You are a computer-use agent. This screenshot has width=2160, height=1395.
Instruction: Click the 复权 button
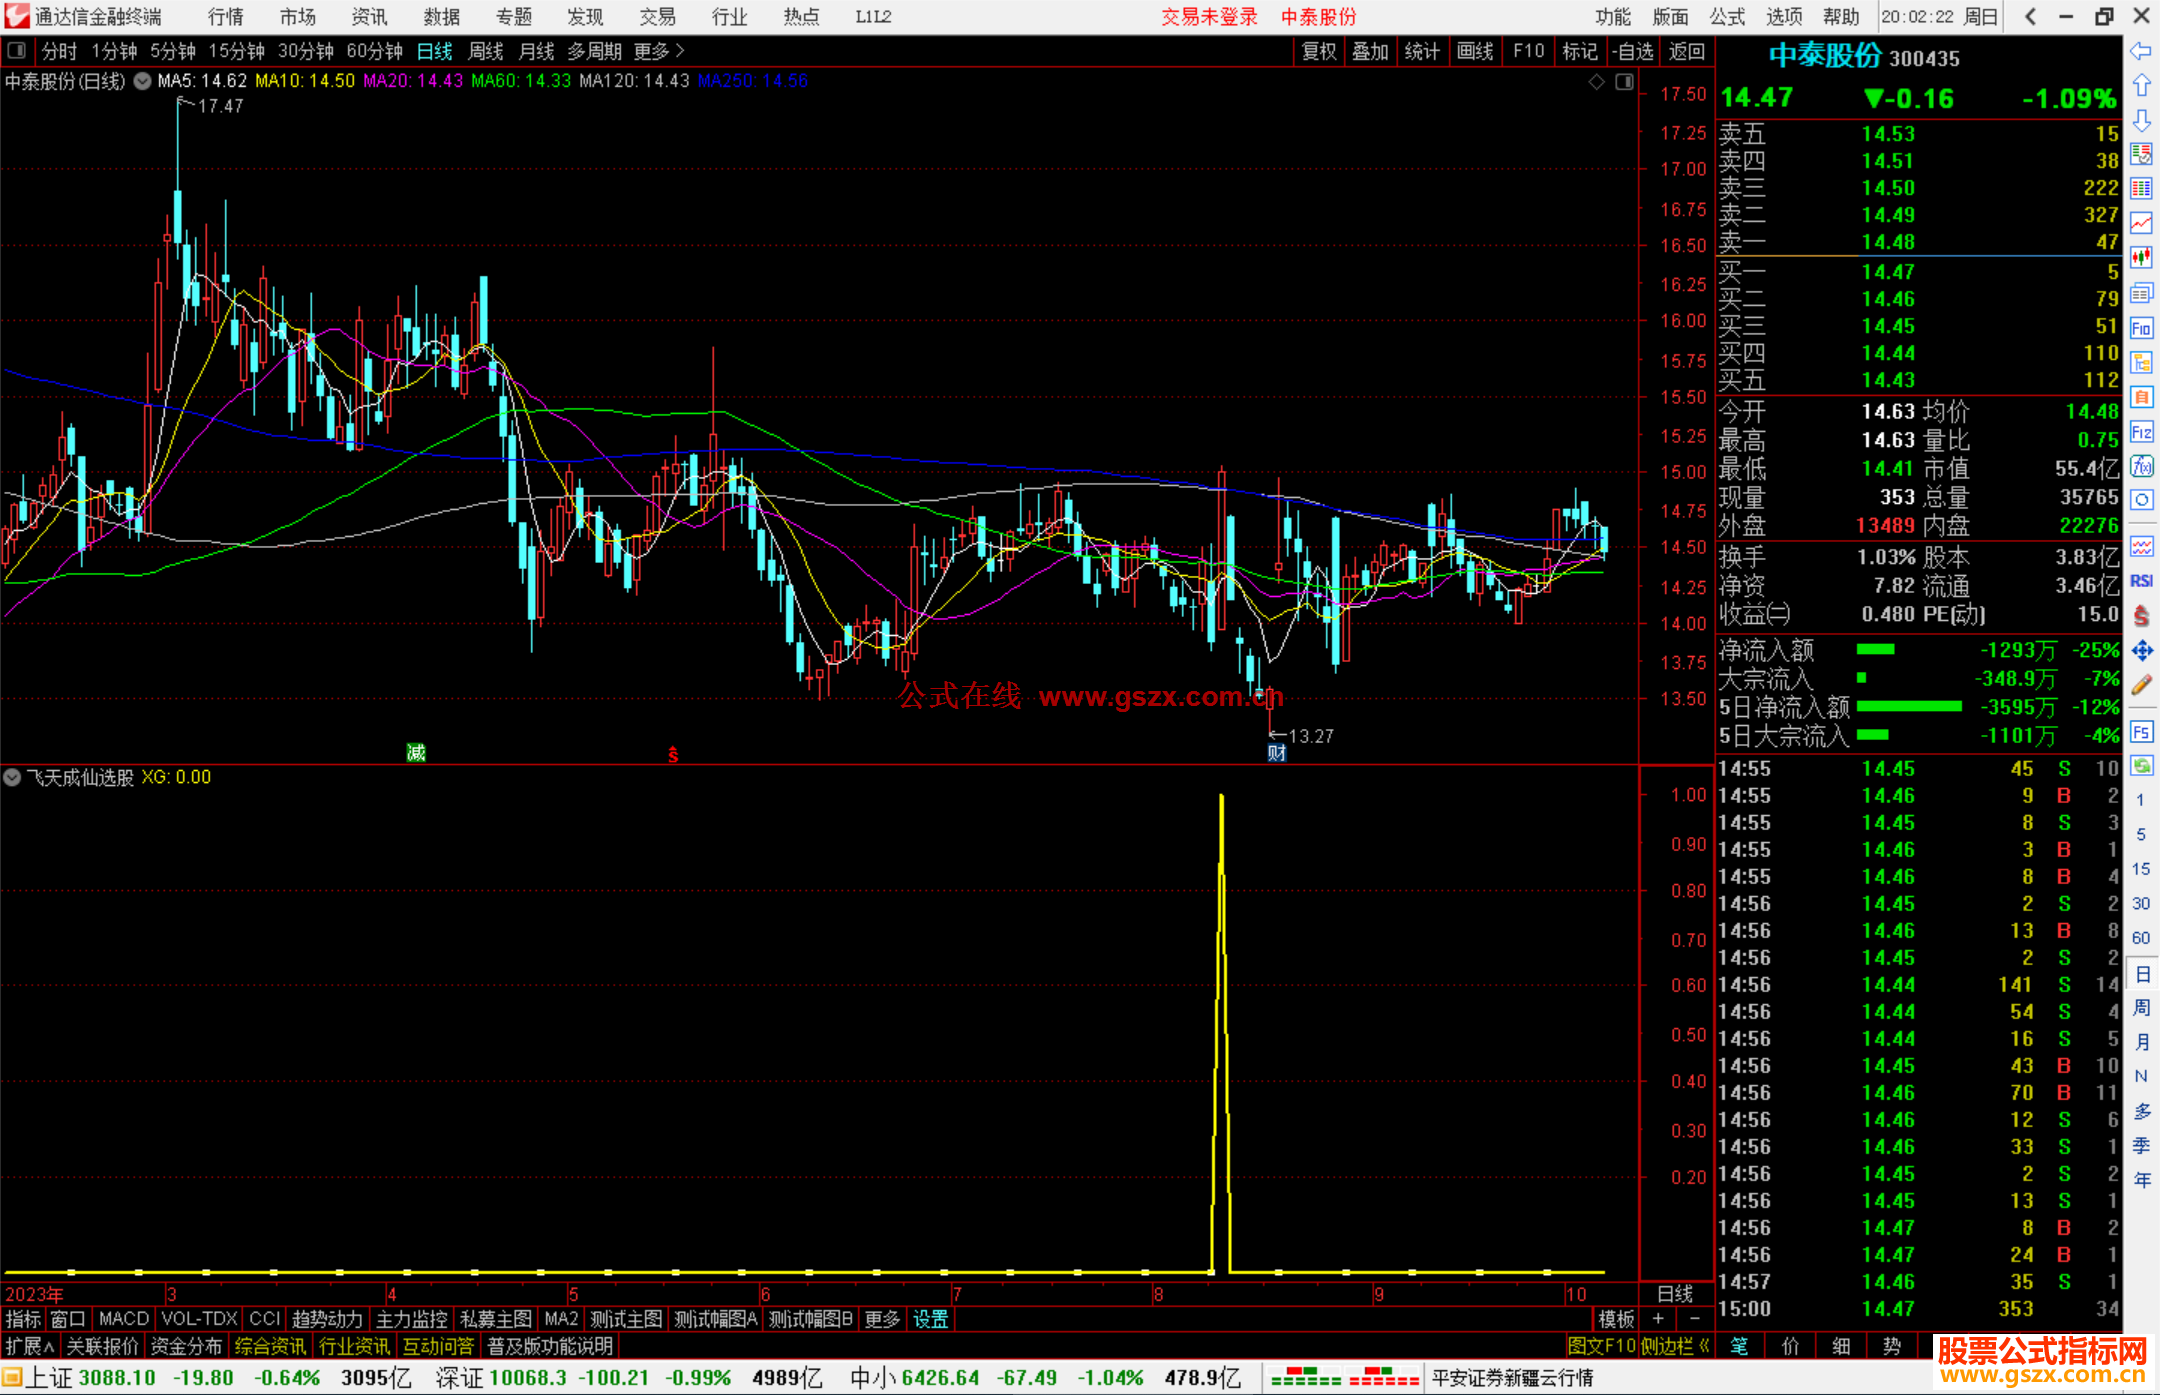pyautogui.click(x=1318, y=51)
